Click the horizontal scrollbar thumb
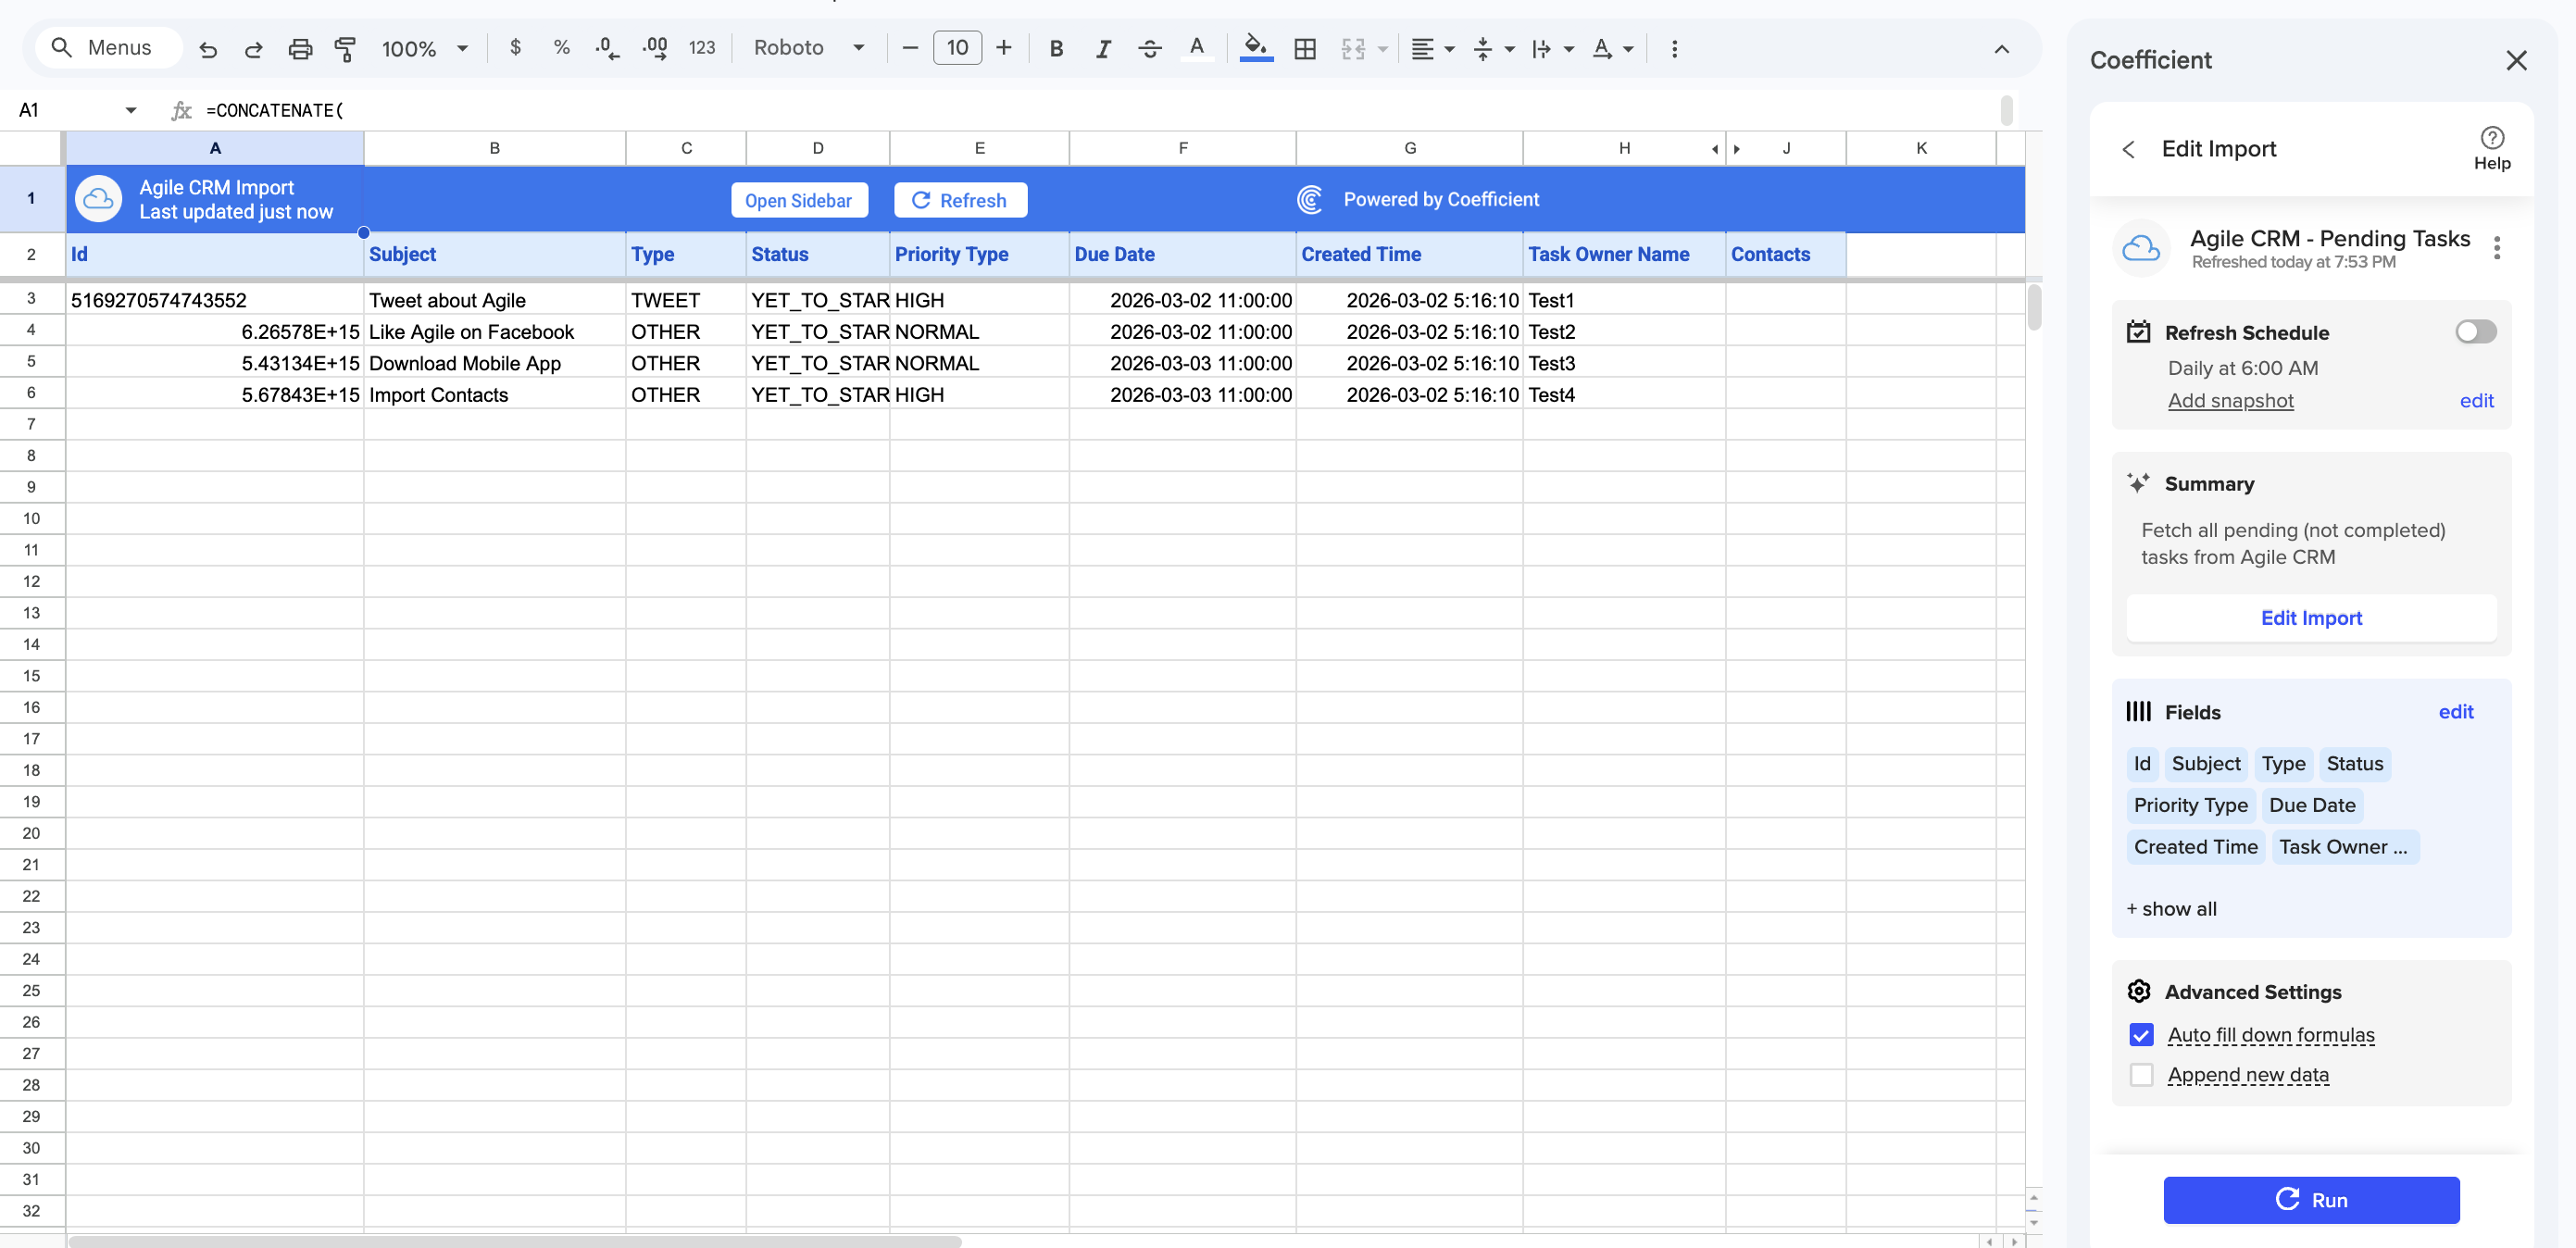This screenshot has height=1248, width=2576. pos(515,1241)
